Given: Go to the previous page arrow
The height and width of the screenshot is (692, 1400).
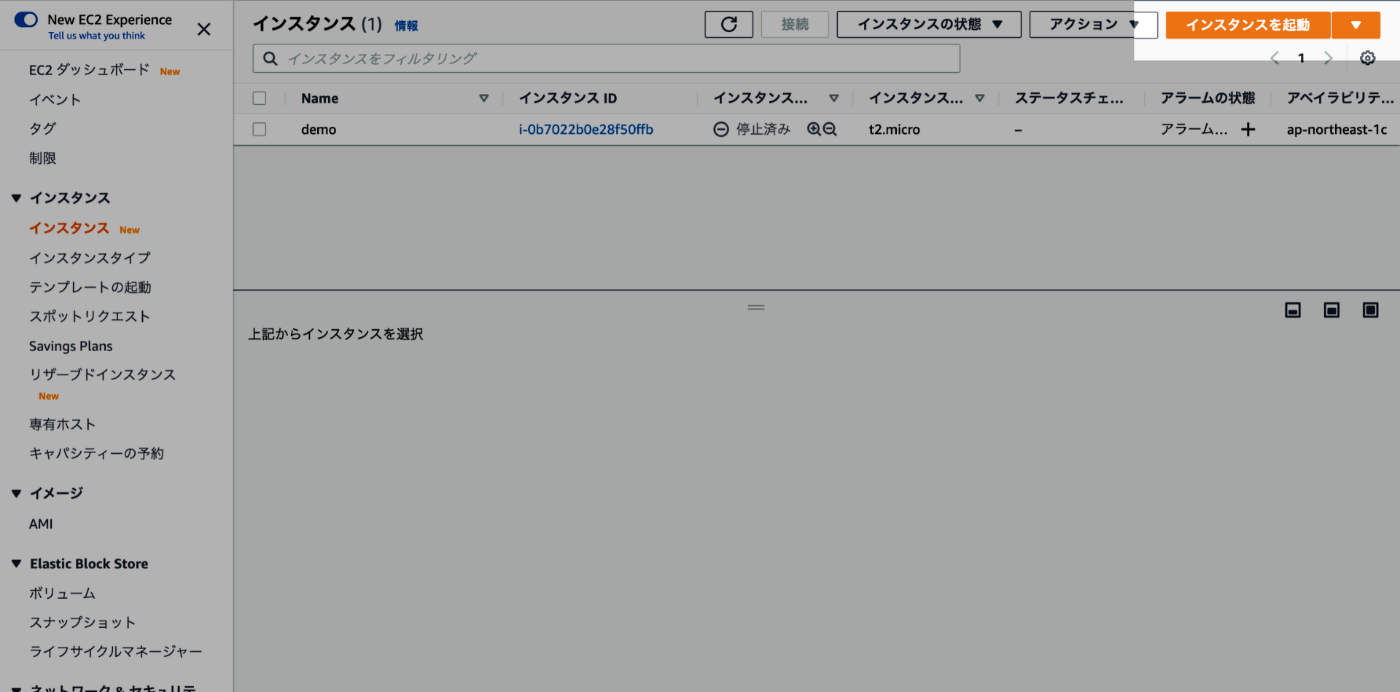Looking at the screenshot, I should tap(1274, 58).
